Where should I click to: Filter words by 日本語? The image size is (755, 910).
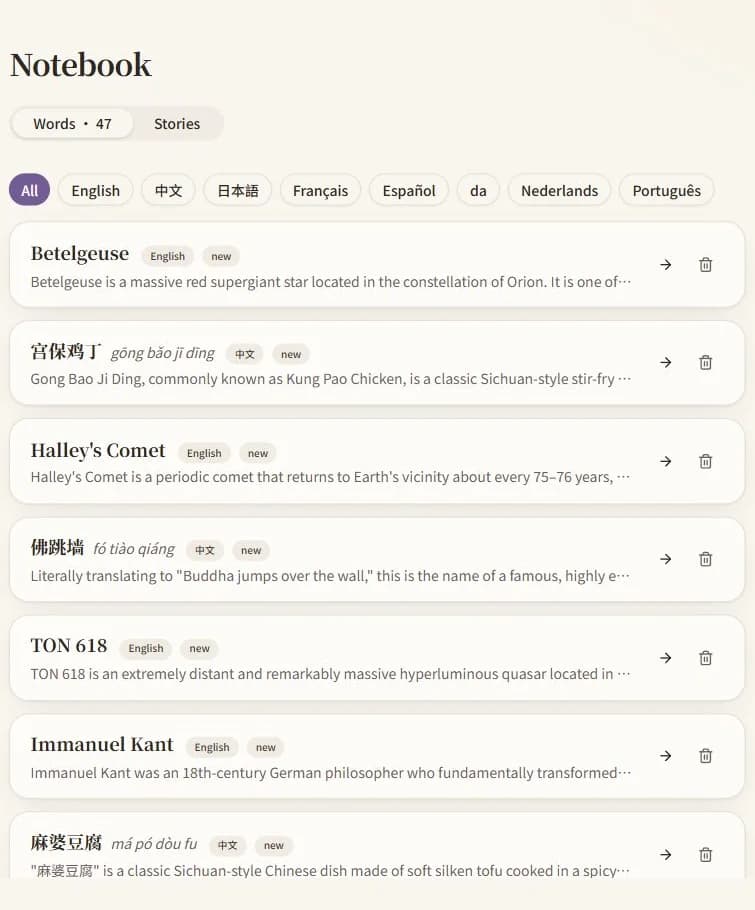(x=237, y=190)
